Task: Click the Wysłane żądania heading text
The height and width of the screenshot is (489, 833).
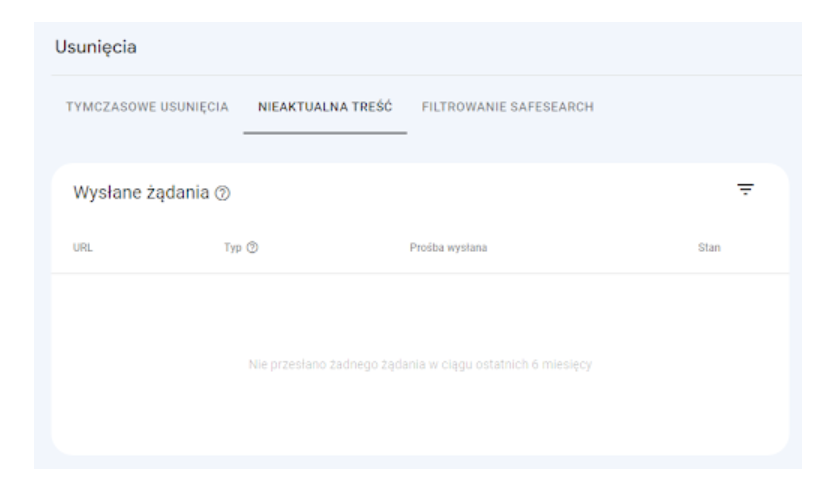Action: point(143,191)
